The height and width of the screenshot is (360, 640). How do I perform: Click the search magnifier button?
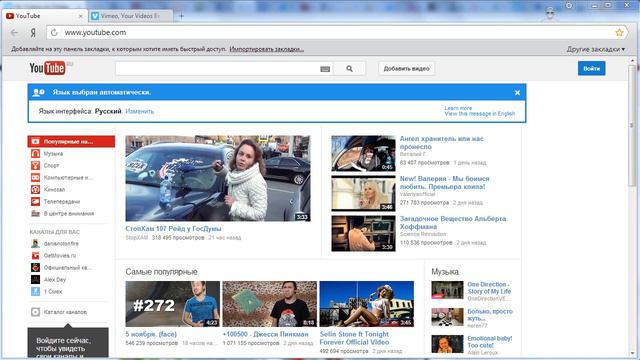349,69
